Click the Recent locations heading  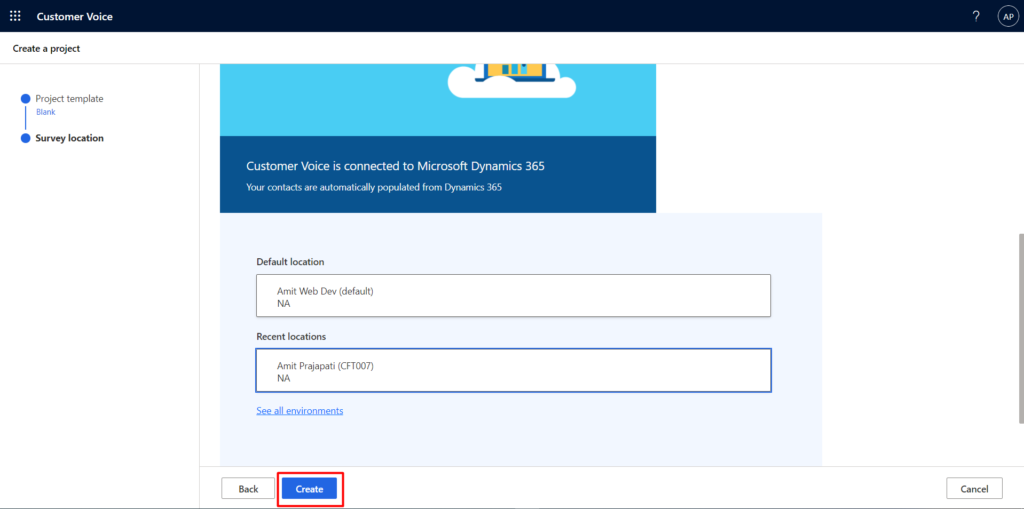(x=291, y=337)
